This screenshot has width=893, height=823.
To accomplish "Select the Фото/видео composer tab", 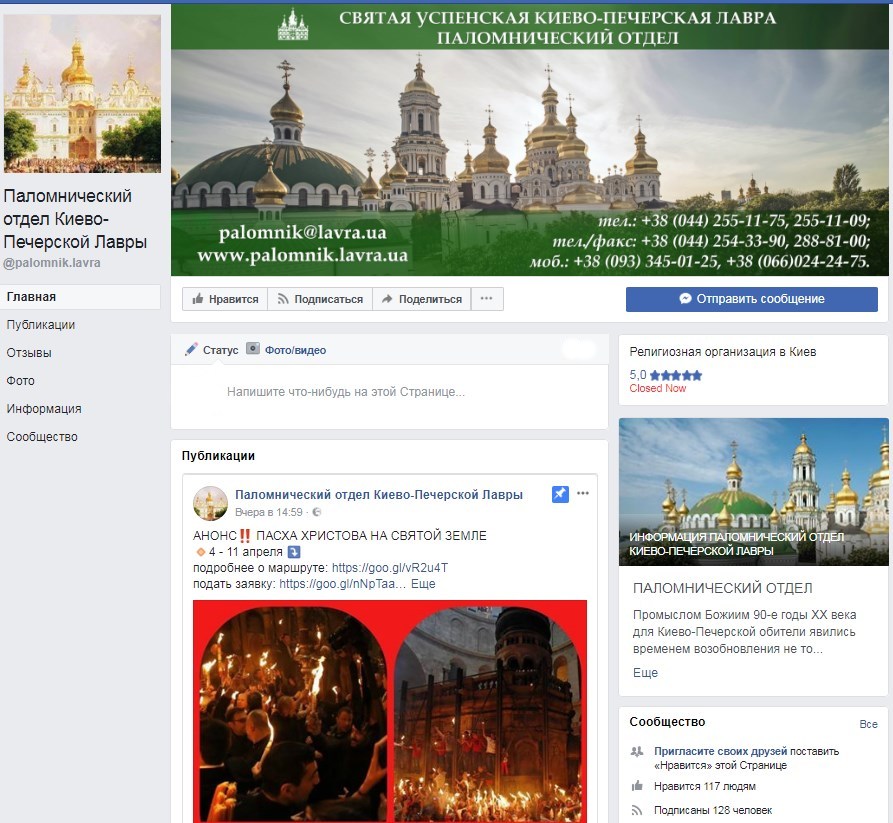I will click(286, 350).
